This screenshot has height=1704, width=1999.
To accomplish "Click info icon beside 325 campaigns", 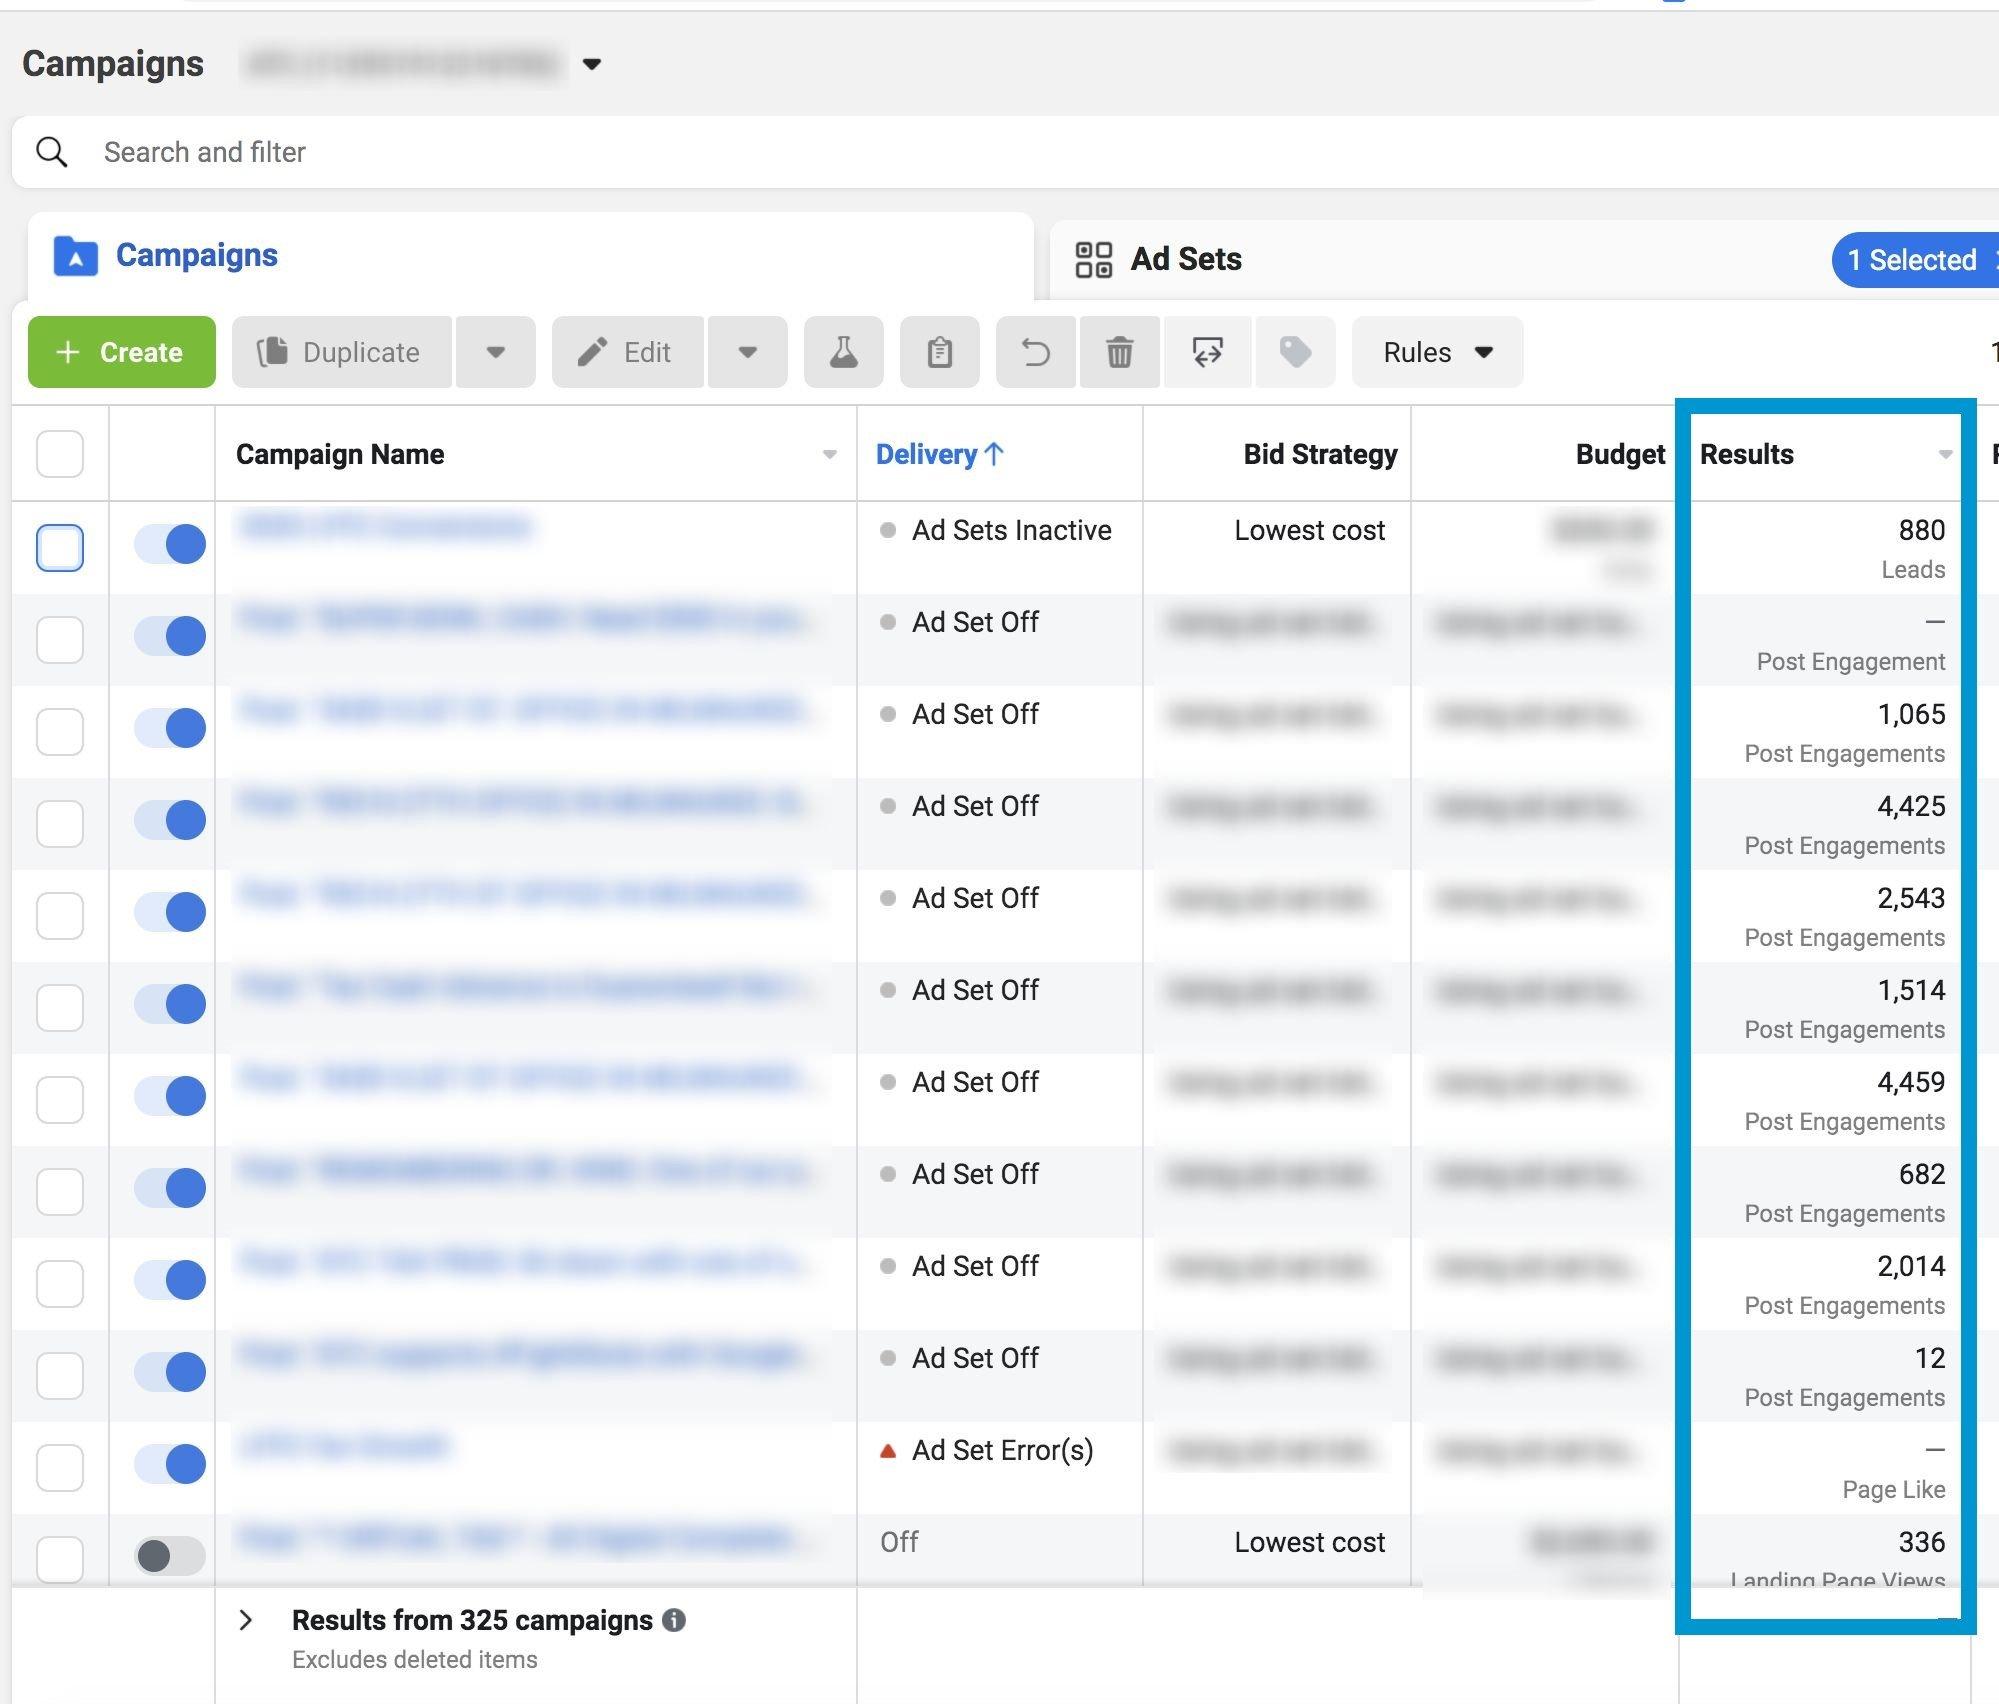I will point(675,1620).
